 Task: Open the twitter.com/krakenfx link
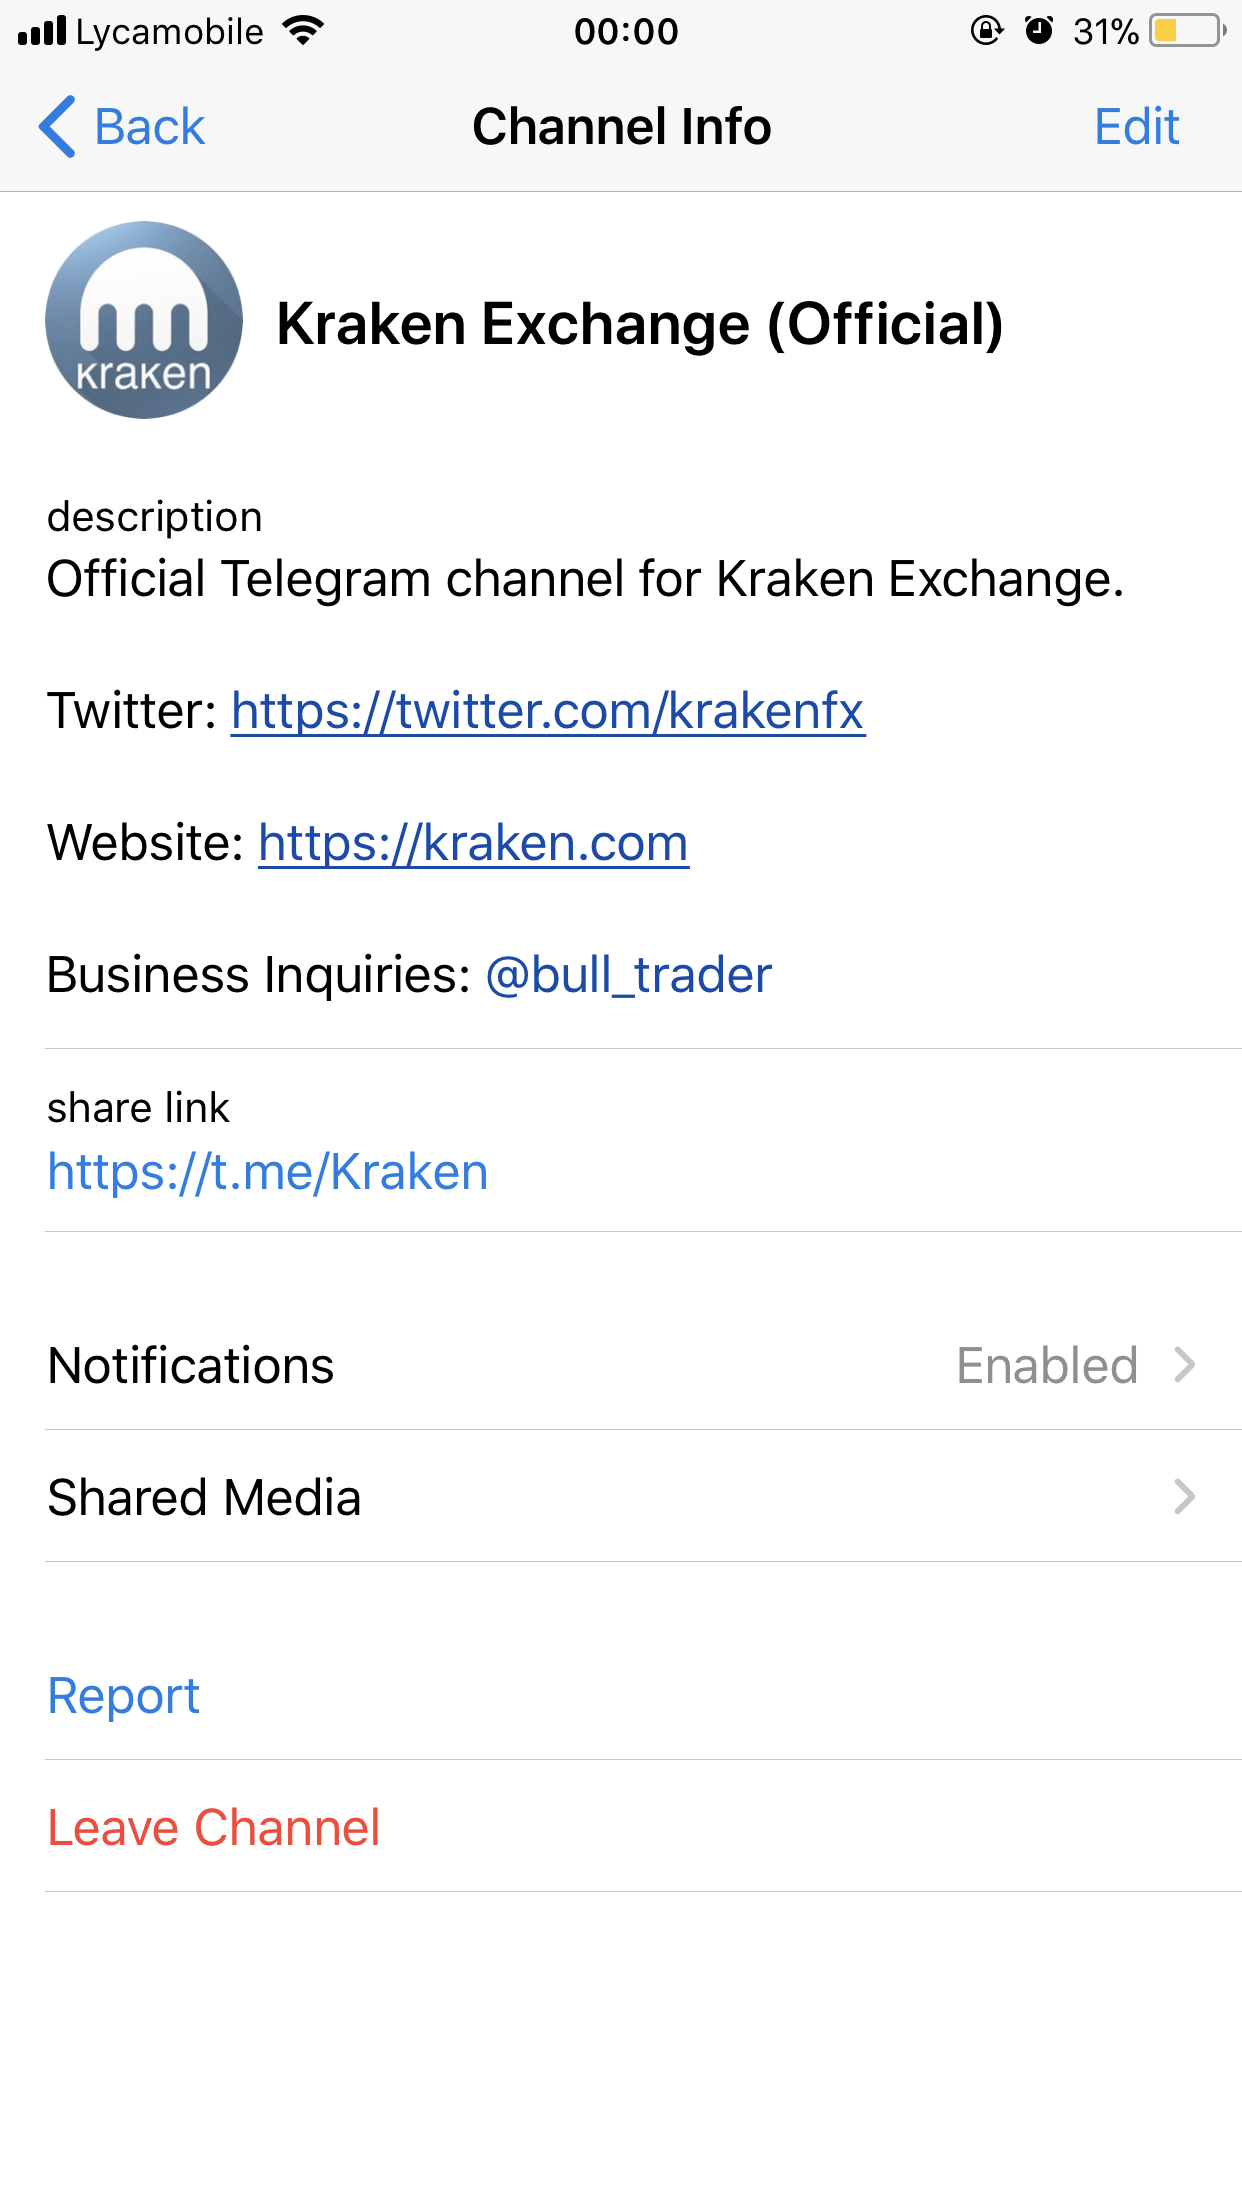click(548, 711)
